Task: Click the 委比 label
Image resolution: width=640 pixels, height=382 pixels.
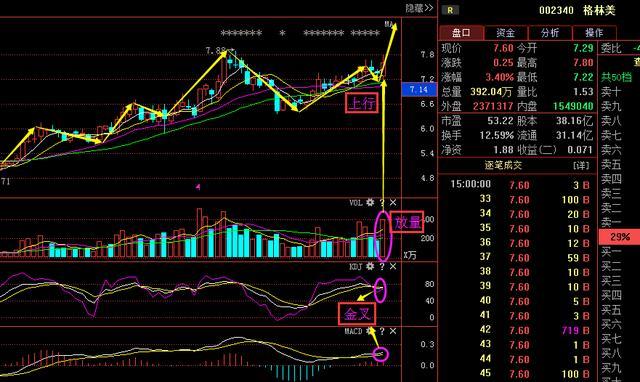Action: (611, 48)
